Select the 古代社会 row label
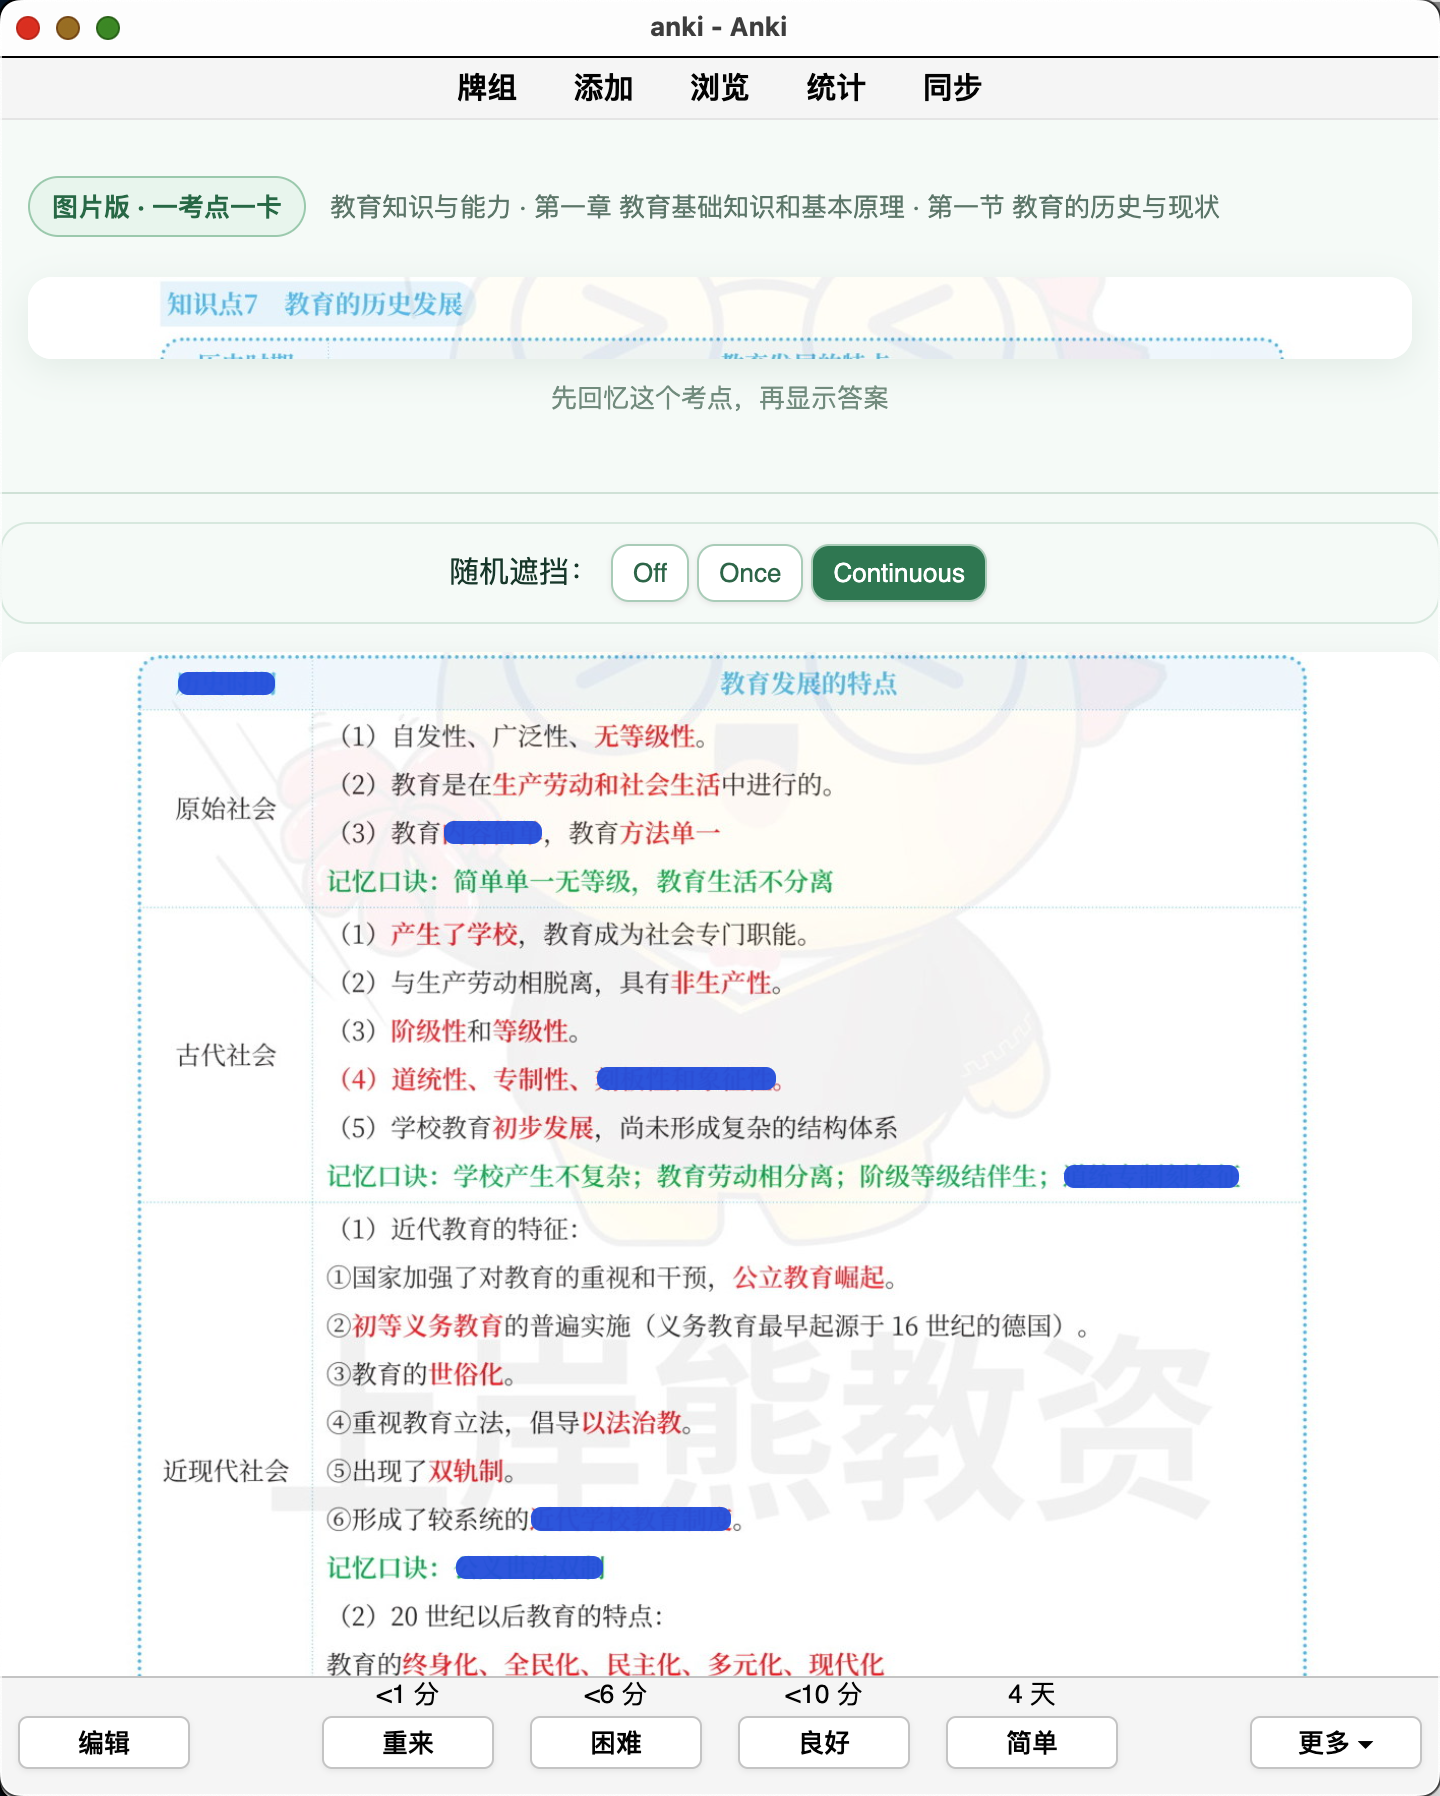1440x1796 pixels. [226, 1056]
